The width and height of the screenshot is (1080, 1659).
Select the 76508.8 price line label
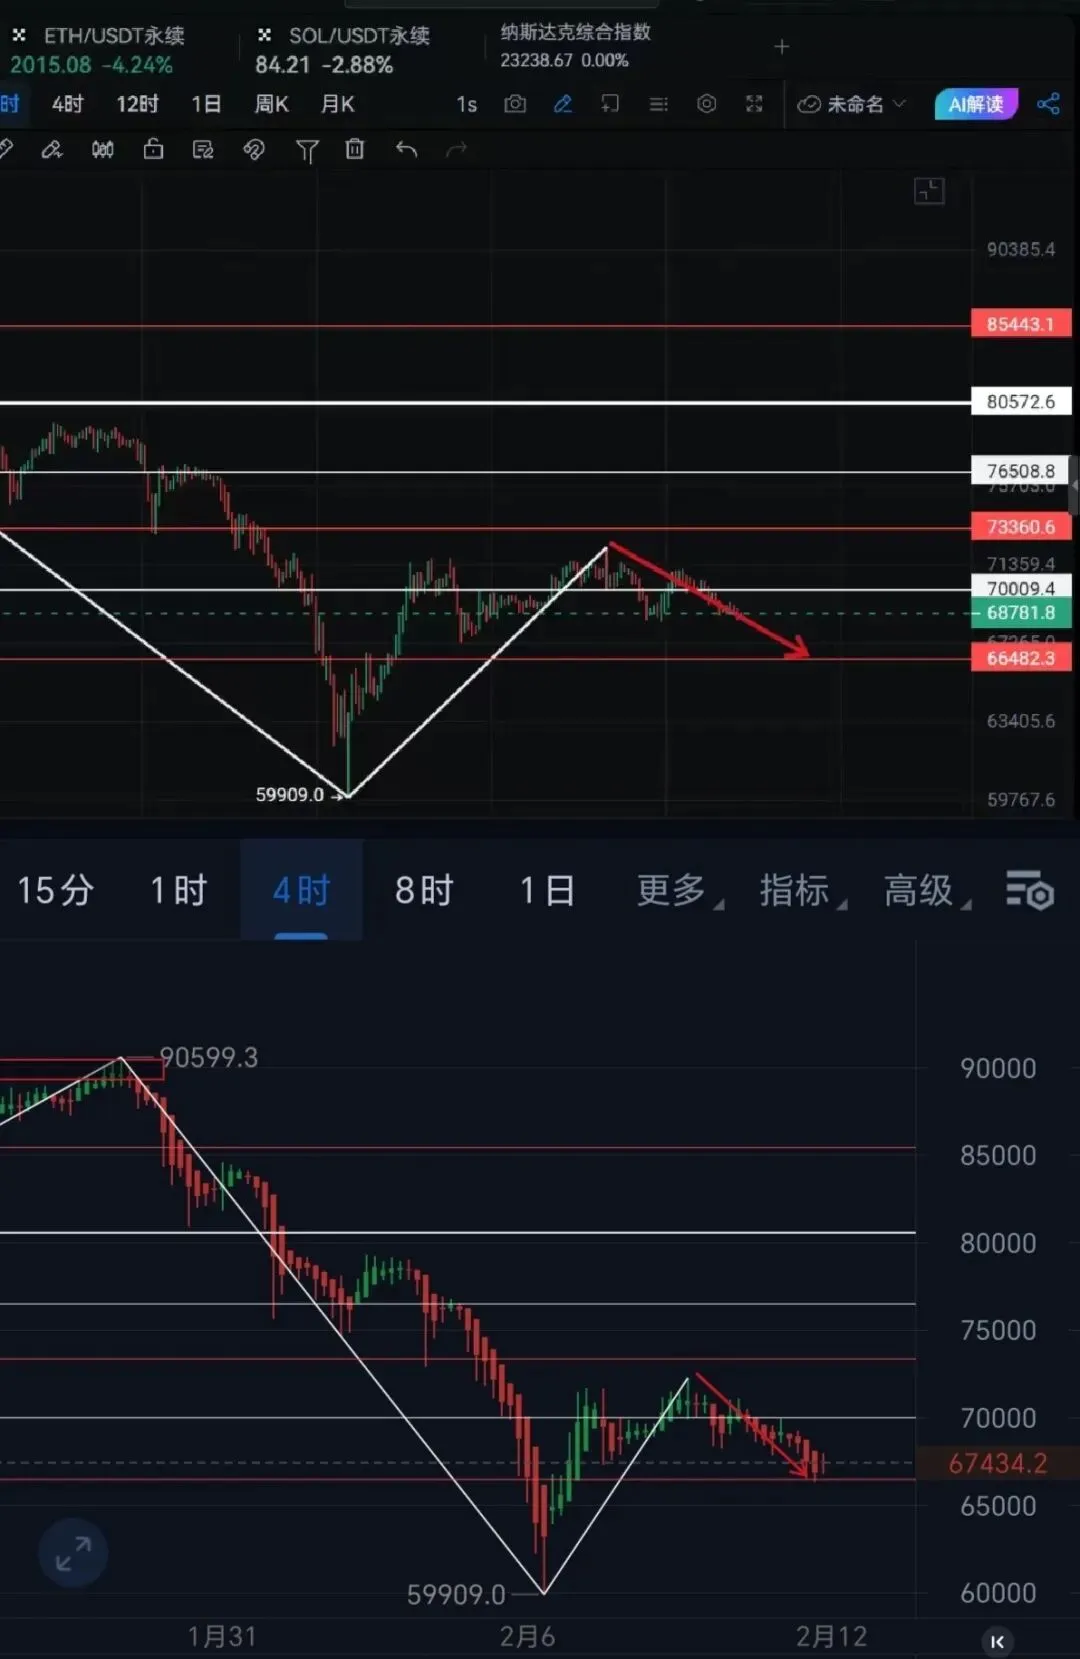click(x=1021, y=471)
